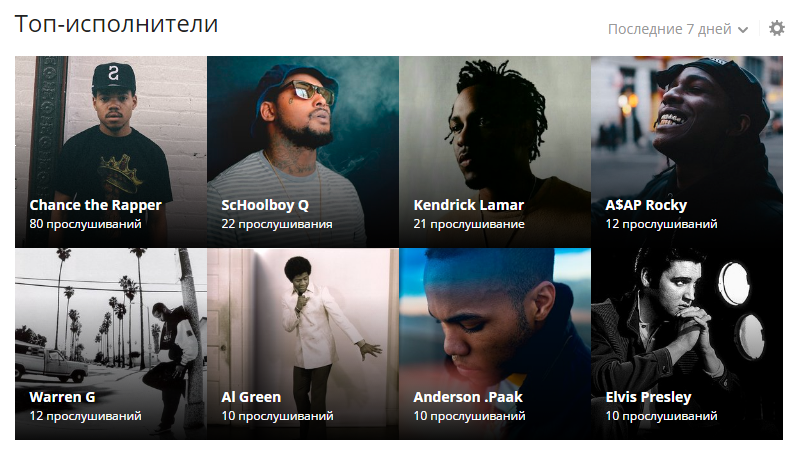View Chance the Rapper's 80 прослушиваний count
Image resolution: width=790 pixels, height=455 pixels.
point(85,224)
